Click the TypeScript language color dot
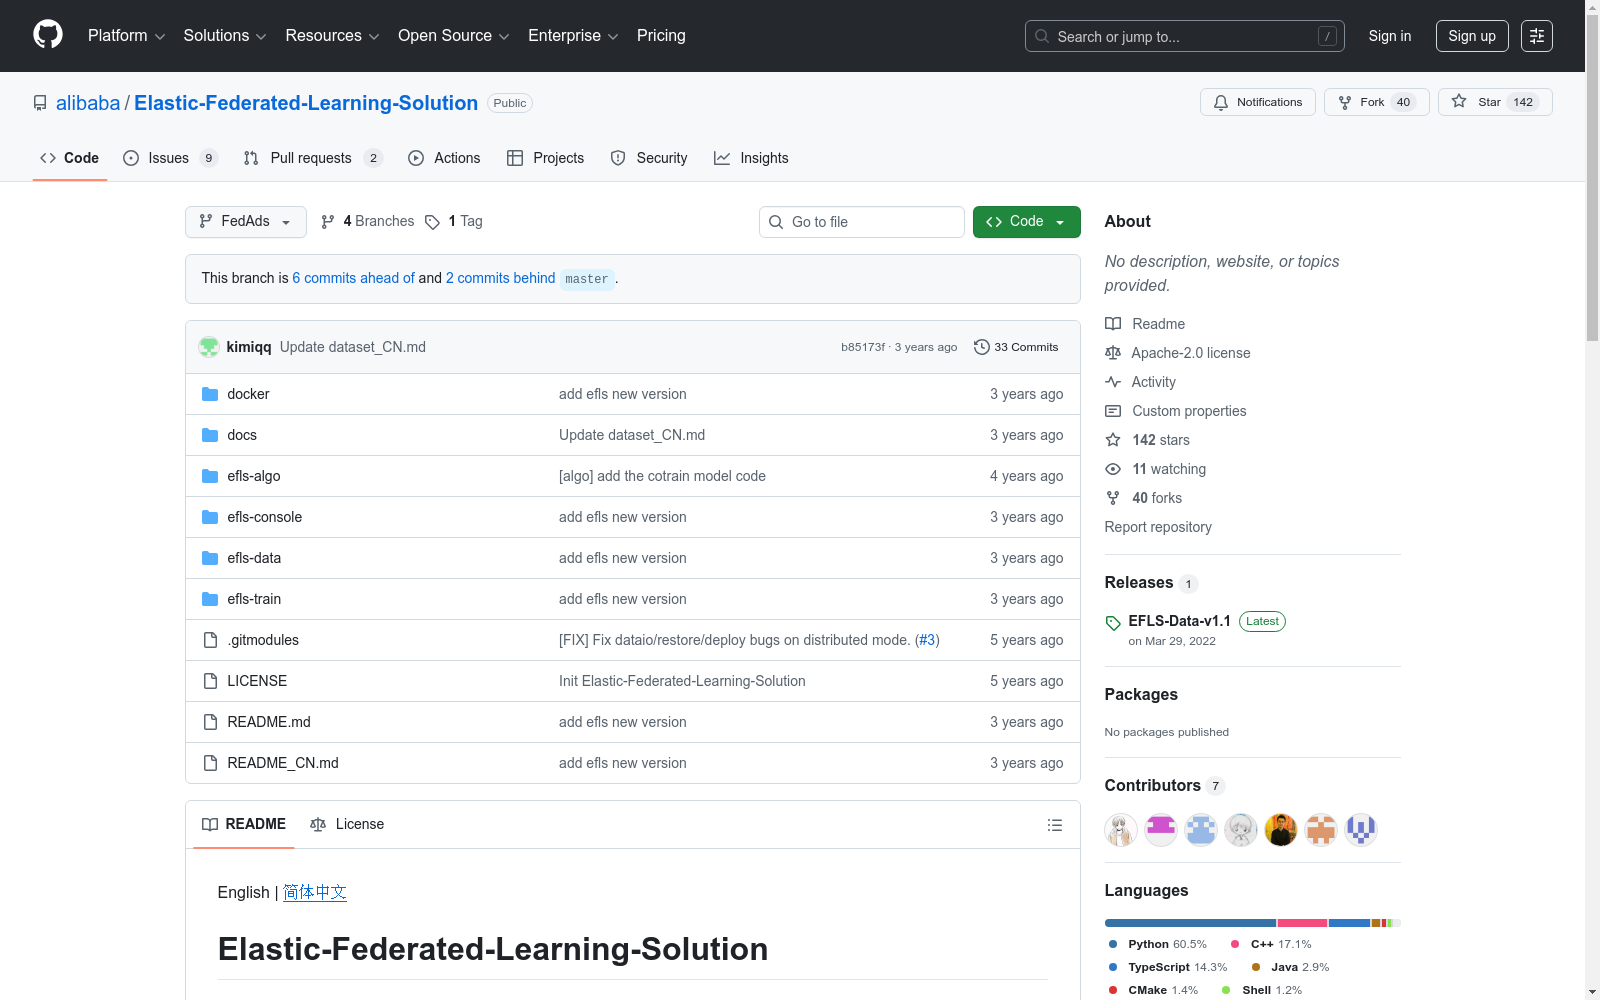 [1113, 967]
